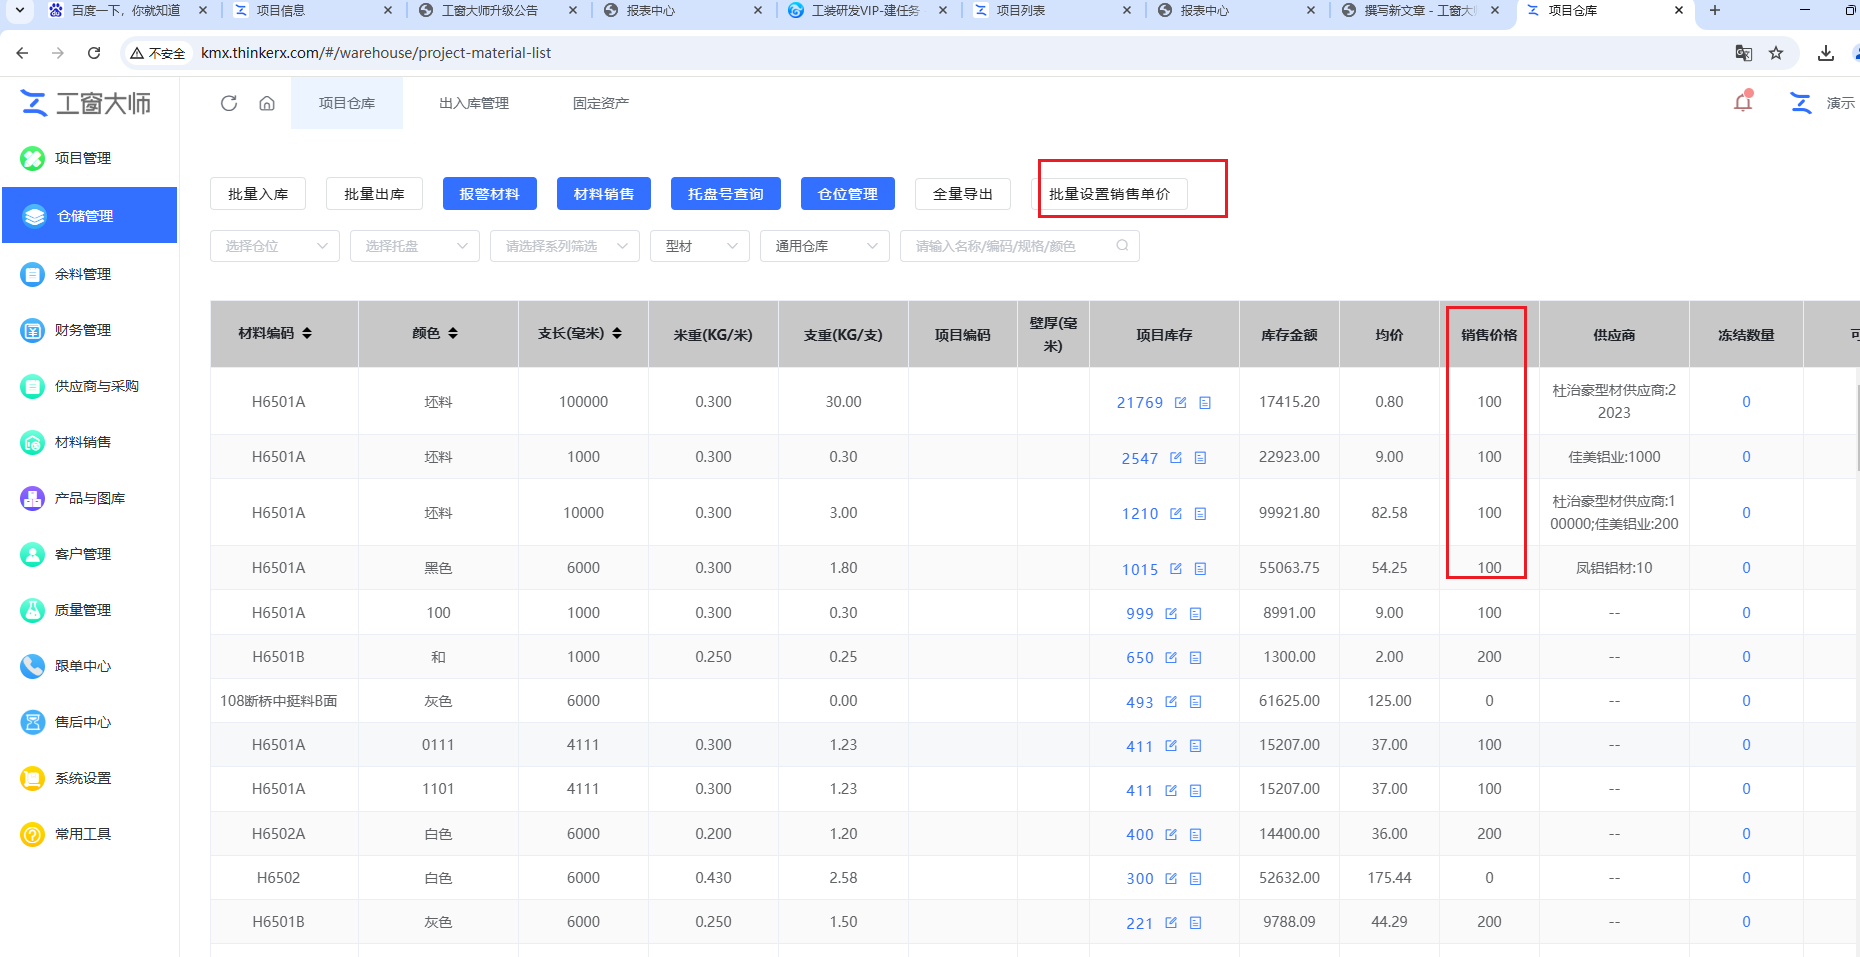Sort by 材料编码 column arrows

tap(307, 333)
